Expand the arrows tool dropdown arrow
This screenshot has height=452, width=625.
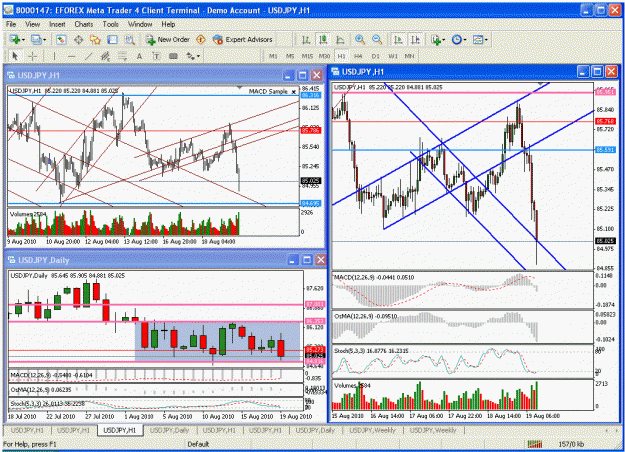[x=198, y=57]
